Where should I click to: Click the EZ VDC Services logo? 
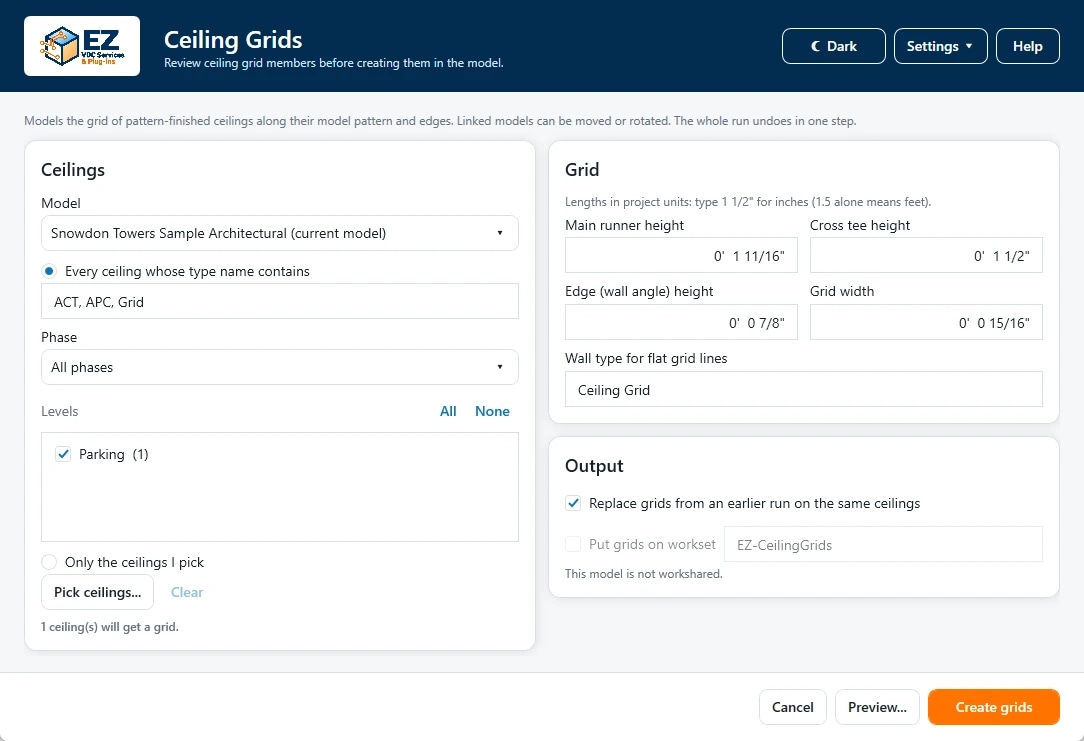pos(82,46)
